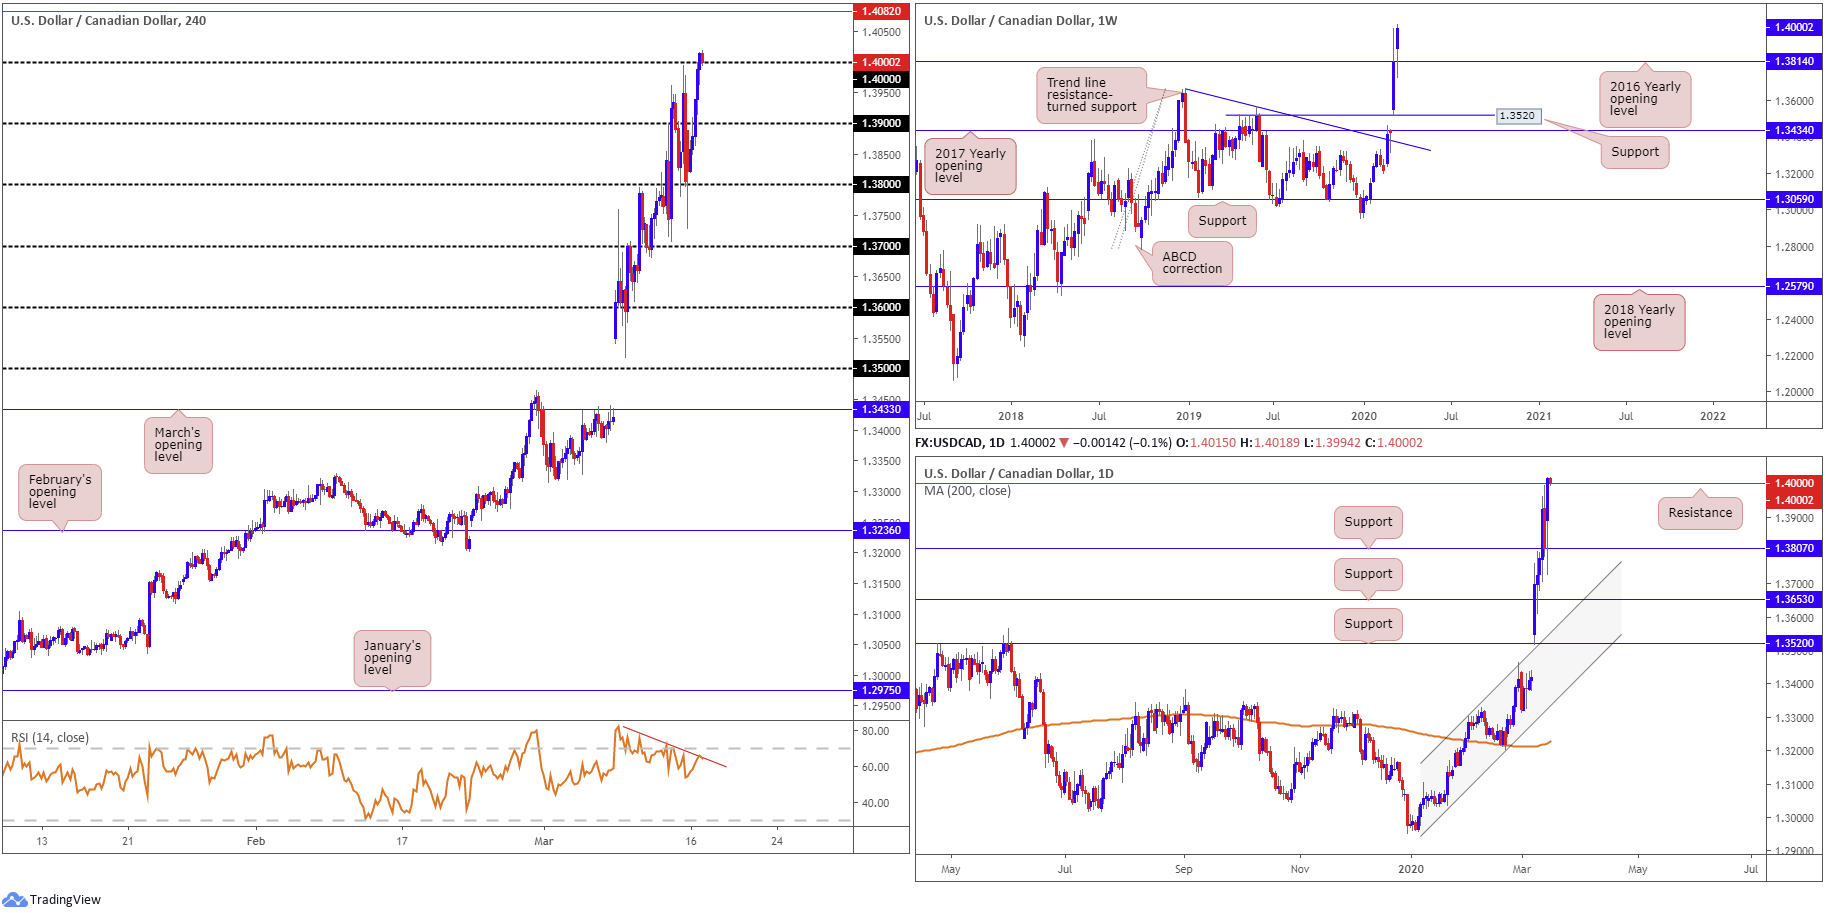1826x913 pixels.
Task: Click the 1.38070 price label on daily chart
Action: (1794, 548)
